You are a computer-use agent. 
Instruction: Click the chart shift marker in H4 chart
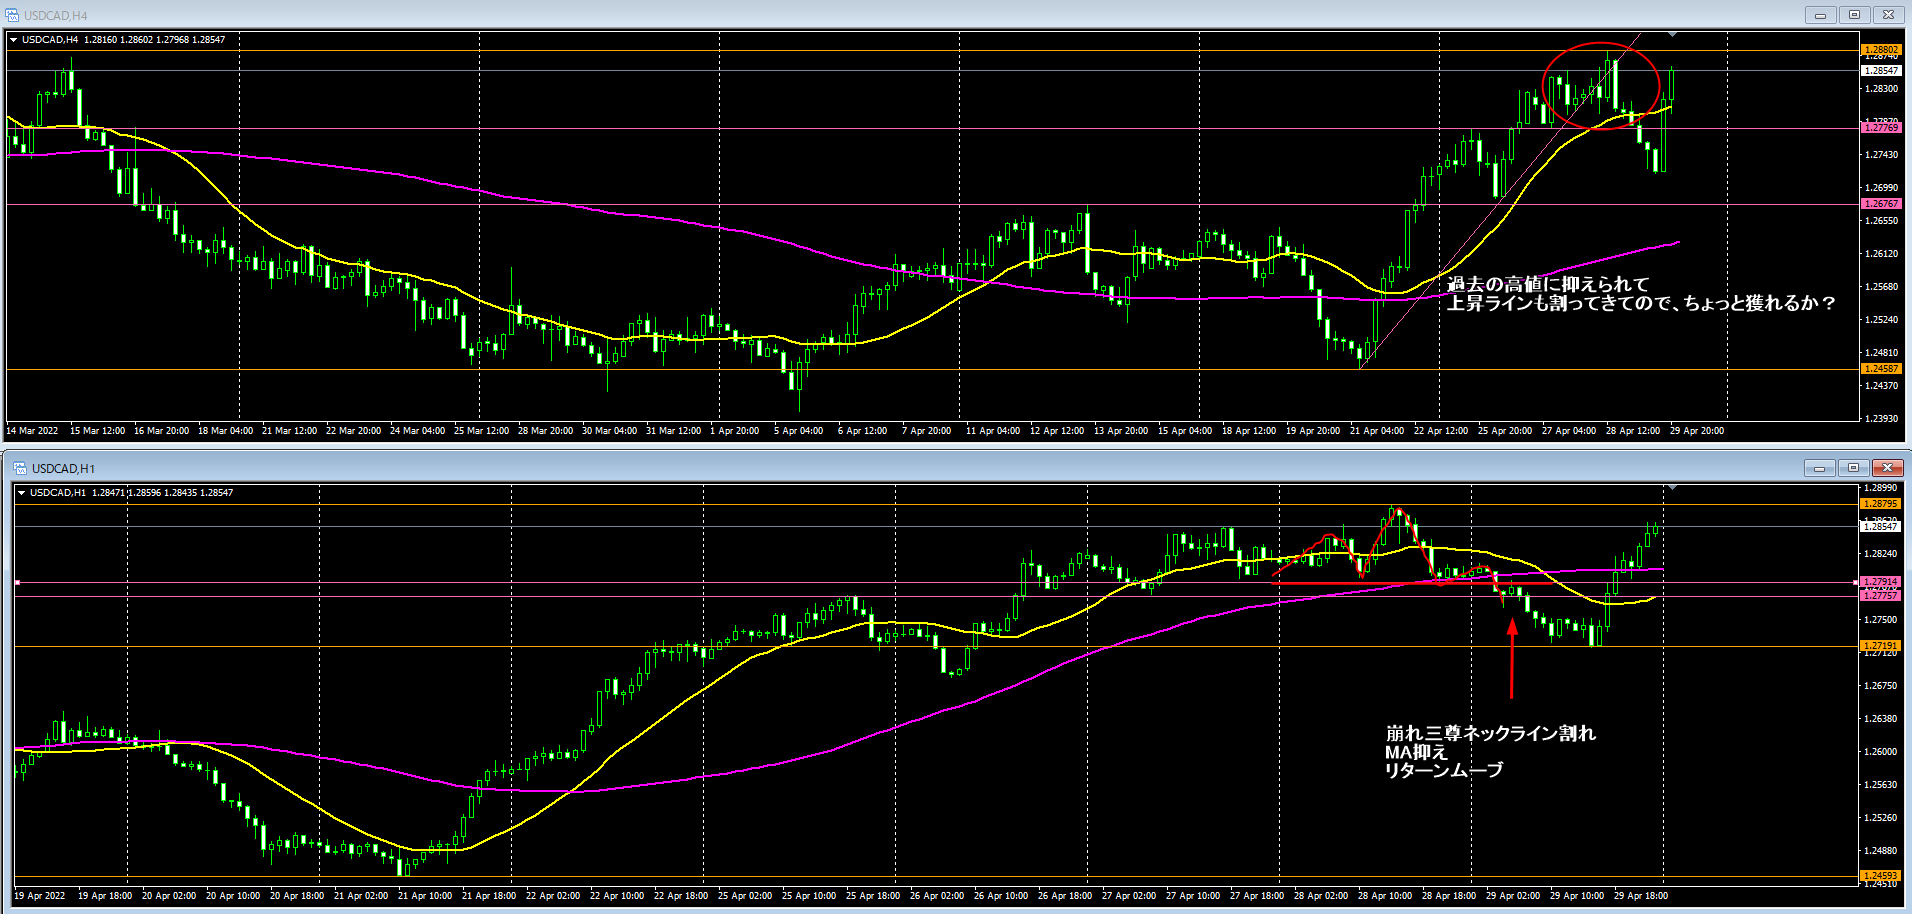[1672, 35]
